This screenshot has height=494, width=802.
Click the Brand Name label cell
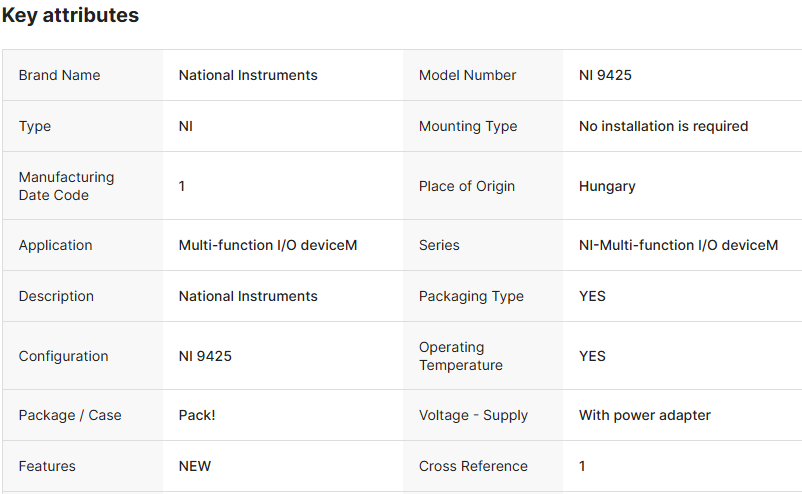[59, 75]
